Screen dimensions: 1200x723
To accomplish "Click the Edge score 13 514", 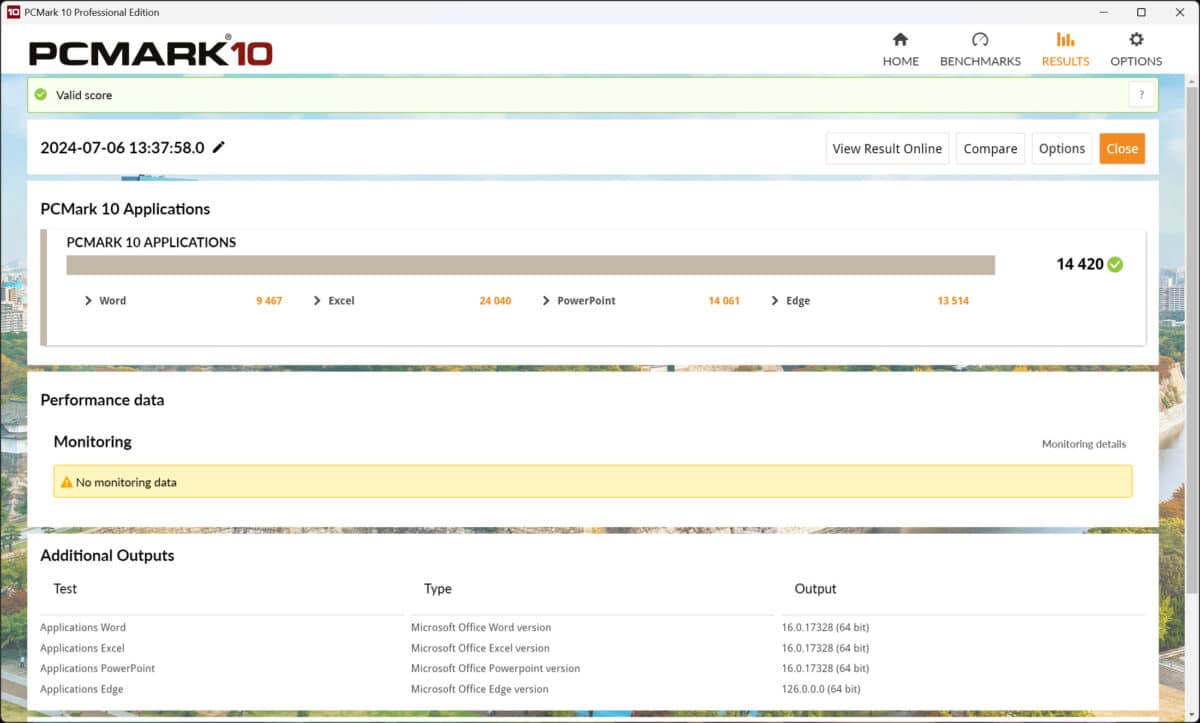I will tap(953, 301).
